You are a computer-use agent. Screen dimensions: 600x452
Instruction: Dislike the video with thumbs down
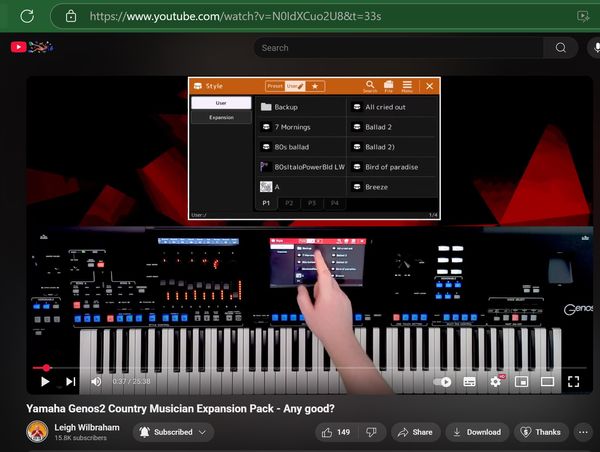(x=371, y=432)
